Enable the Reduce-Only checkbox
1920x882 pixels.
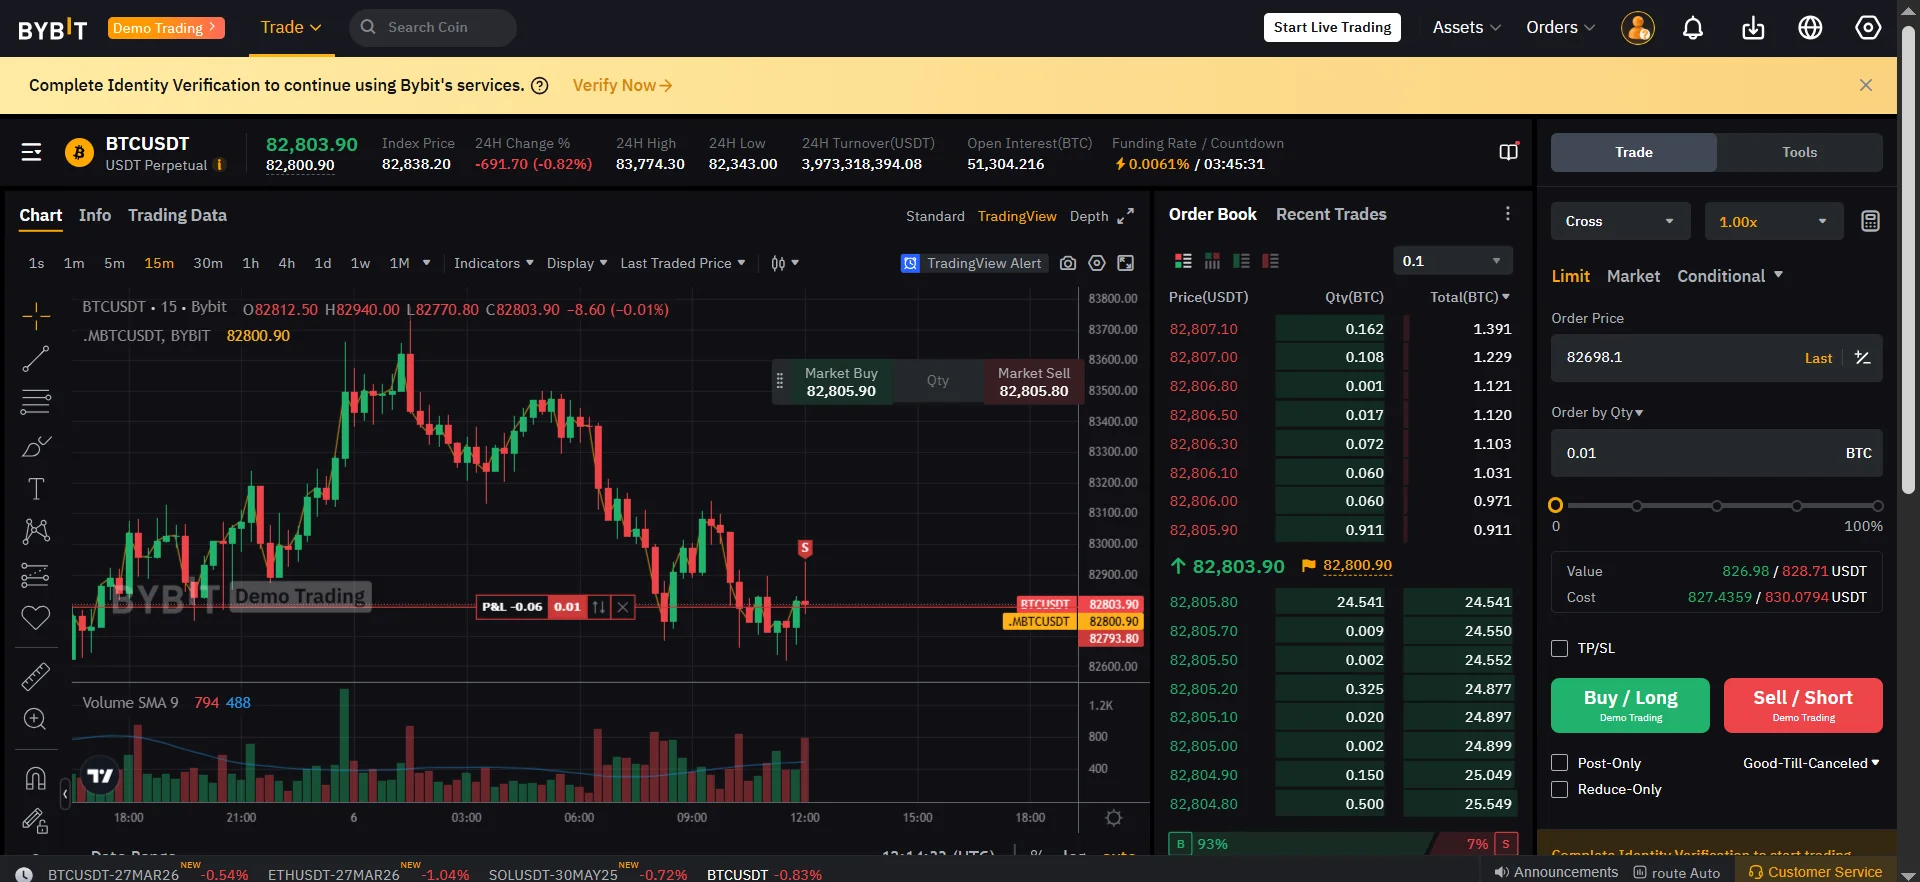point(1559,790)
